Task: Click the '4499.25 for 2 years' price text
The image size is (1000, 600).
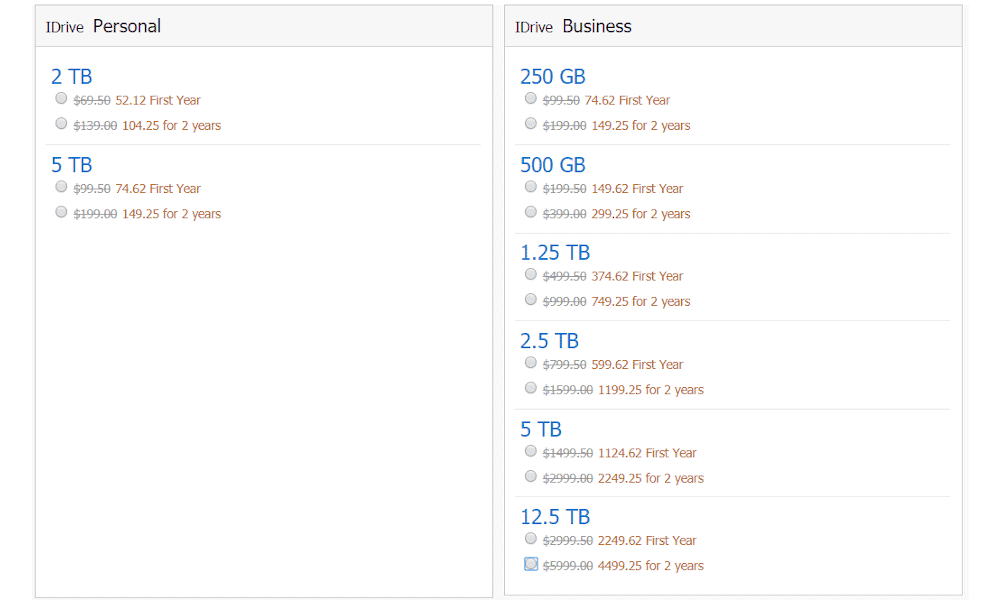Action: point(651,566)
